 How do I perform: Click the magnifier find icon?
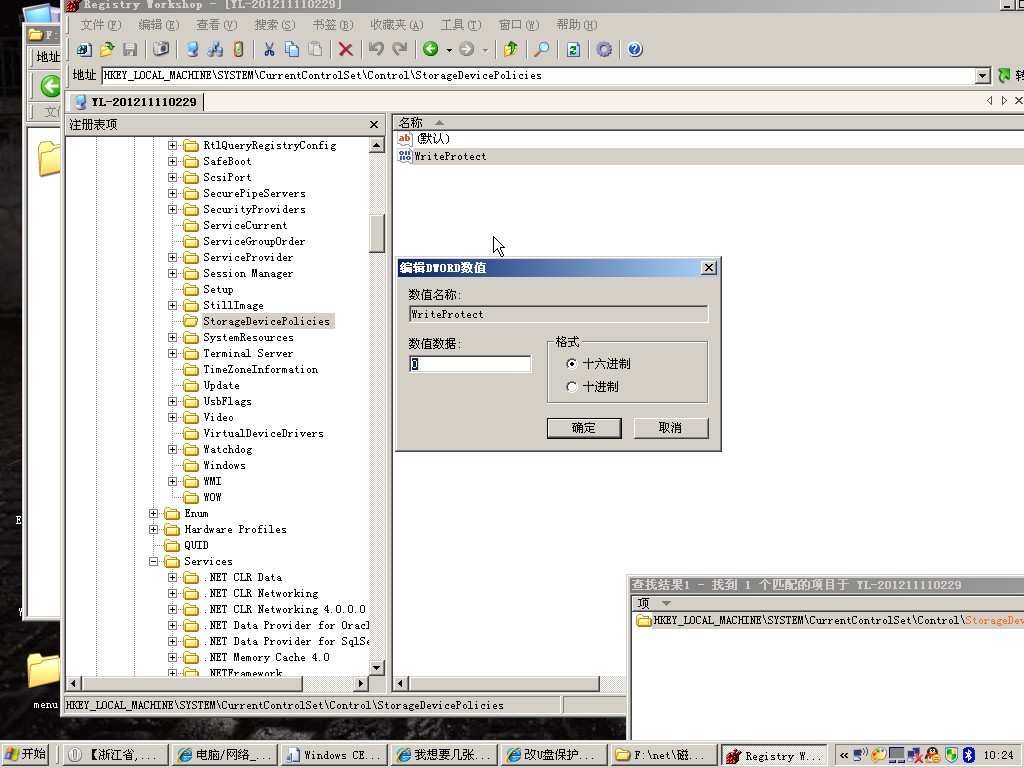pos(541,49)
